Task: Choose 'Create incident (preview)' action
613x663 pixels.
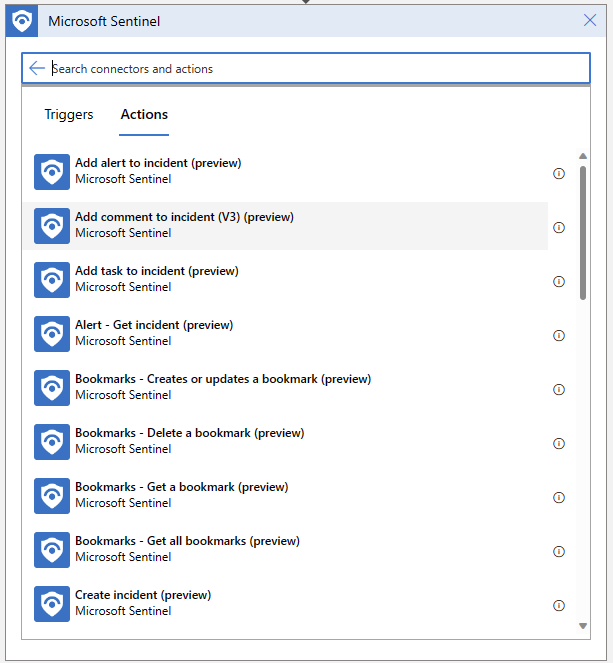Action: pos(285,604)
